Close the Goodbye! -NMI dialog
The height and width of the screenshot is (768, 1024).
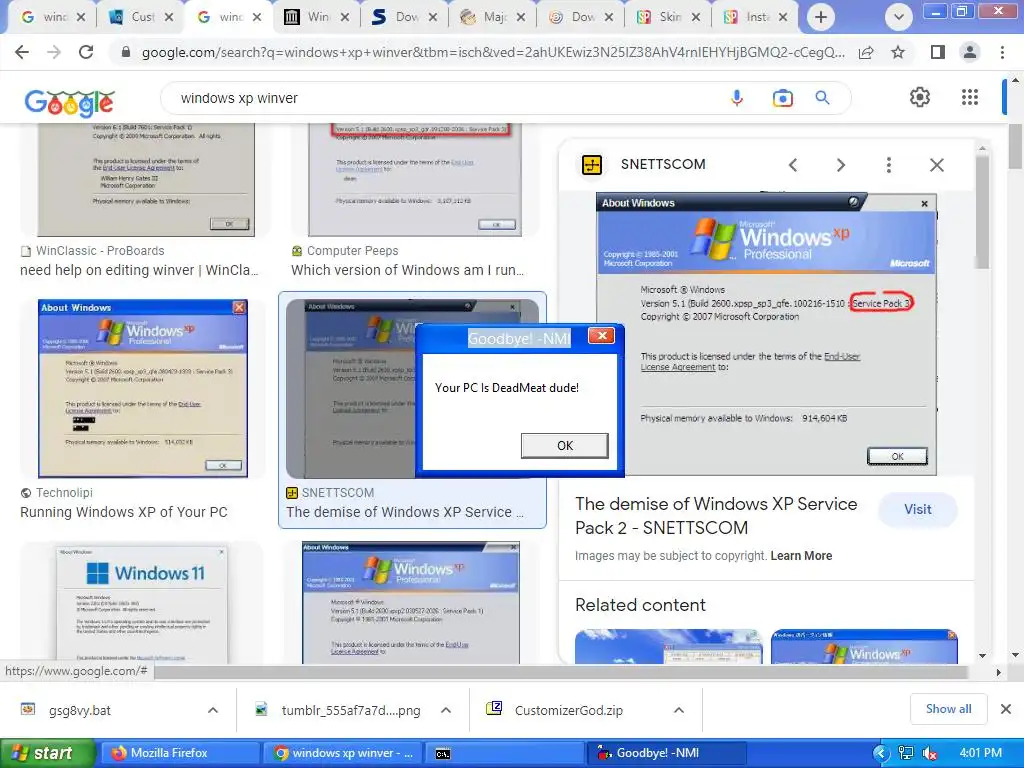point(601,336)
